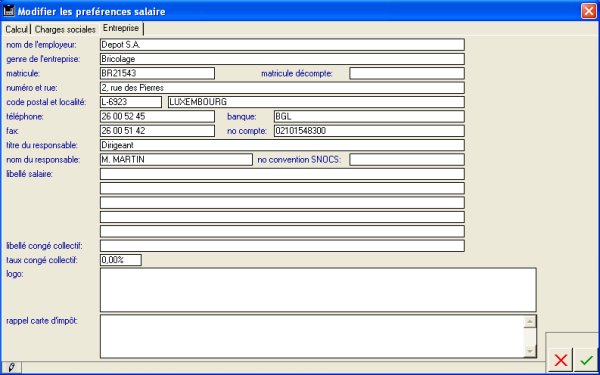Viewport: 600px width, 375px height.
Task: Click the pen icon in the status bar
Action: (11, 367)
